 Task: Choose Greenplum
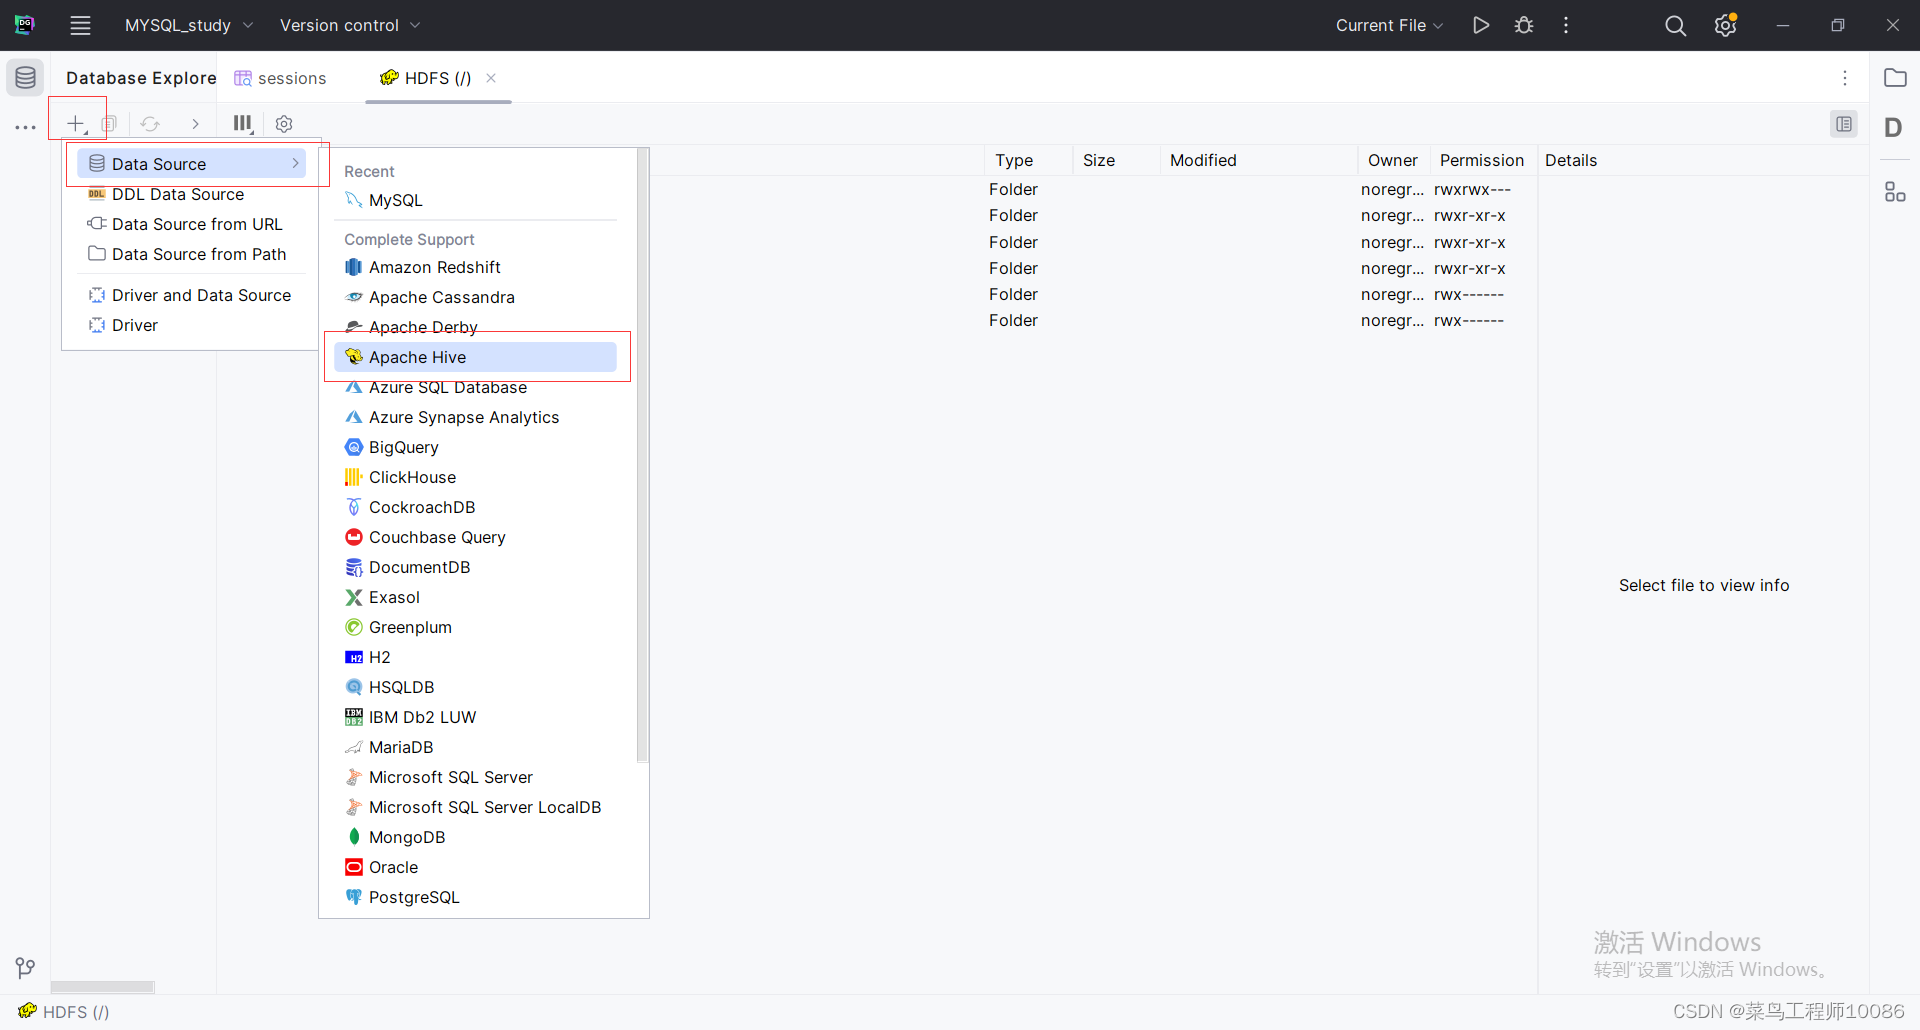(x=476, y=627)
